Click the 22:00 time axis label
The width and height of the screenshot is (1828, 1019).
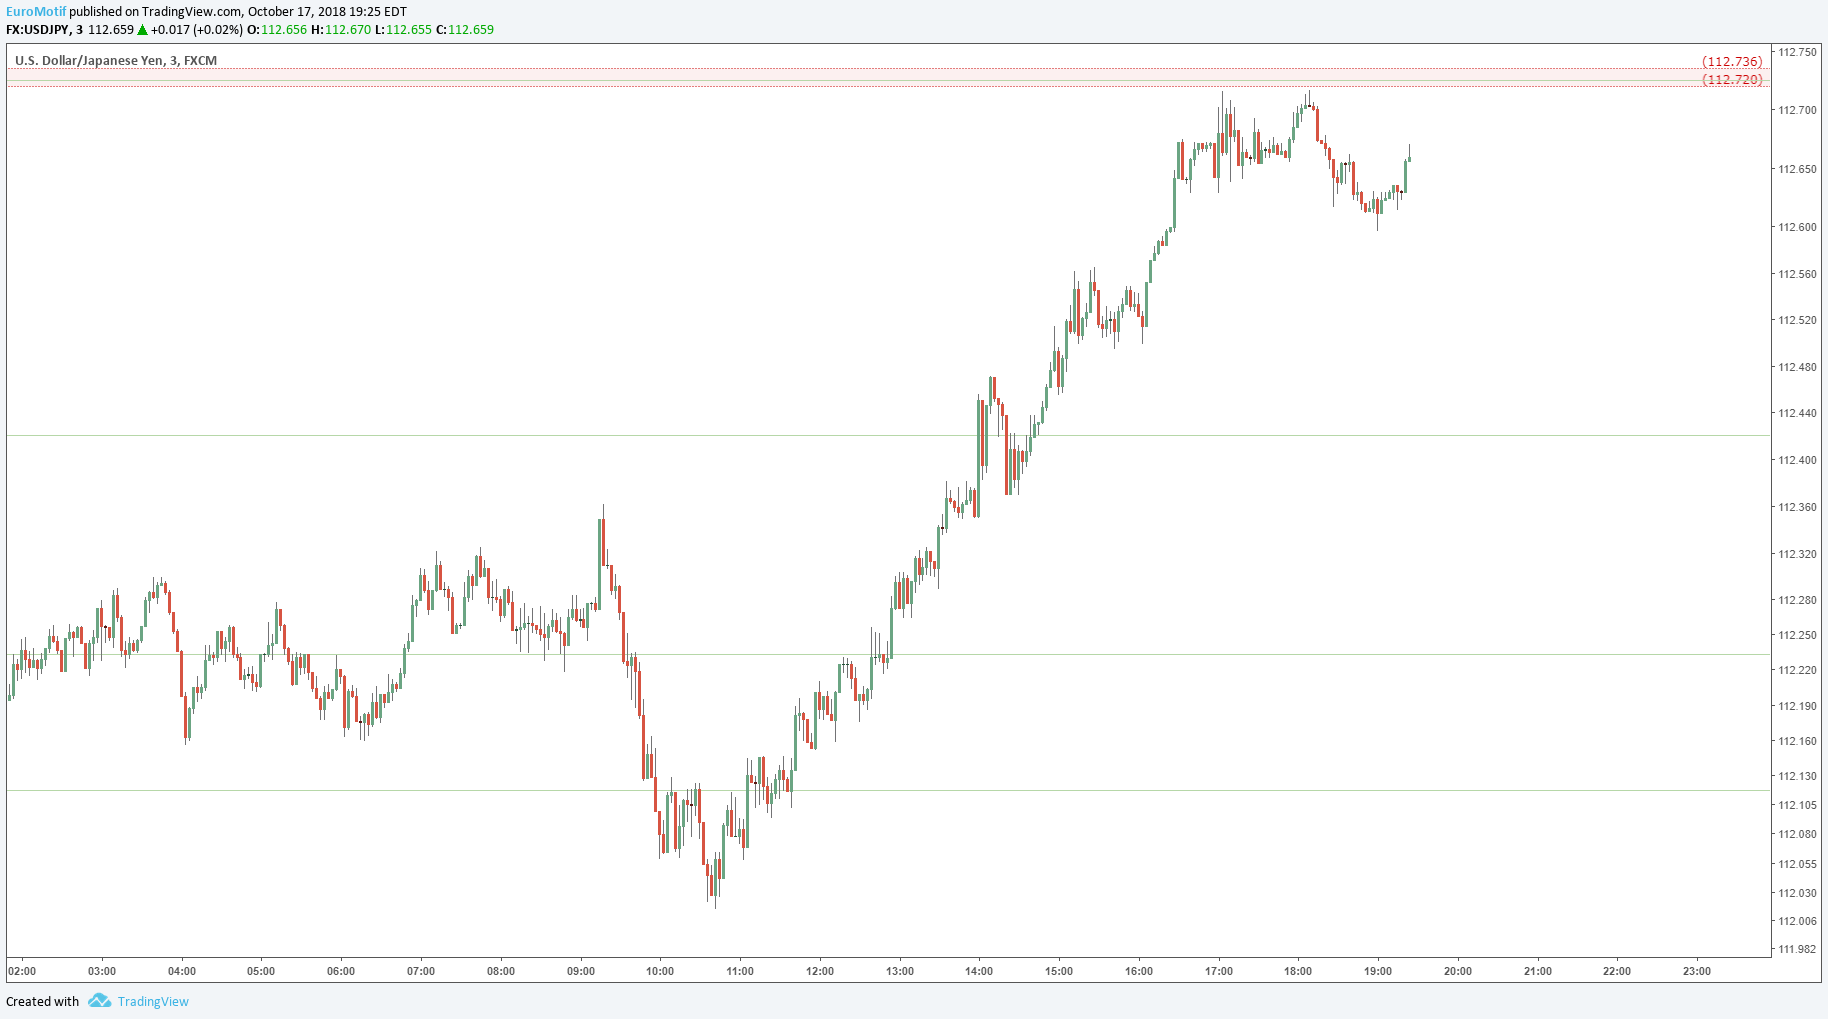pyautogui.click(x=1617, y=971)
